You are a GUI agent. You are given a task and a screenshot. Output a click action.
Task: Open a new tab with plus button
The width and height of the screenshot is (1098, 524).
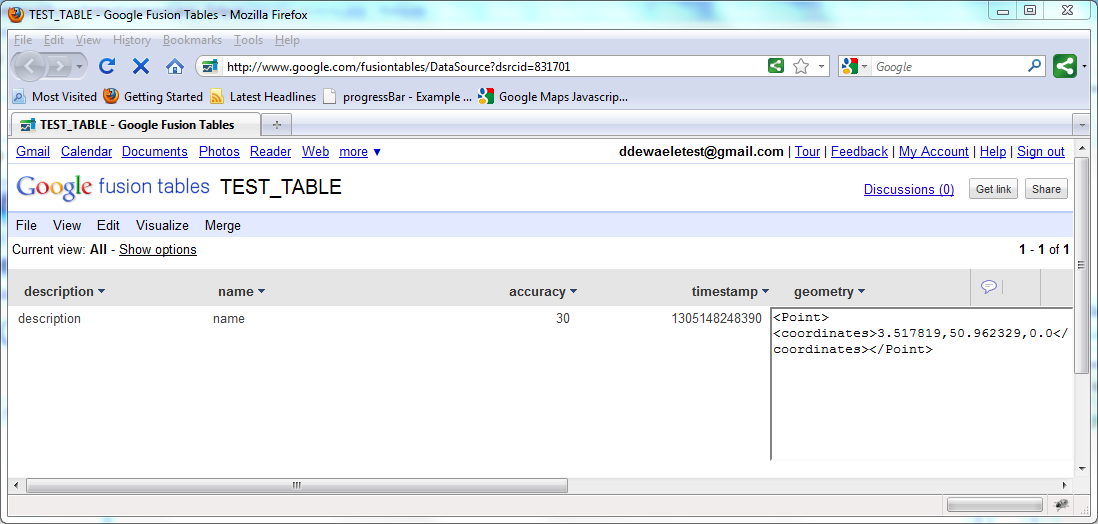coord(277,125)
